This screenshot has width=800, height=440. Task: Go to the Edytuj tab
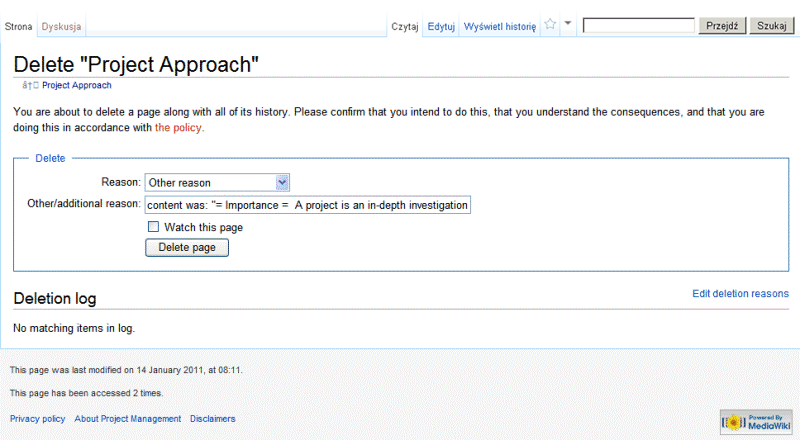tap(441, 26)
